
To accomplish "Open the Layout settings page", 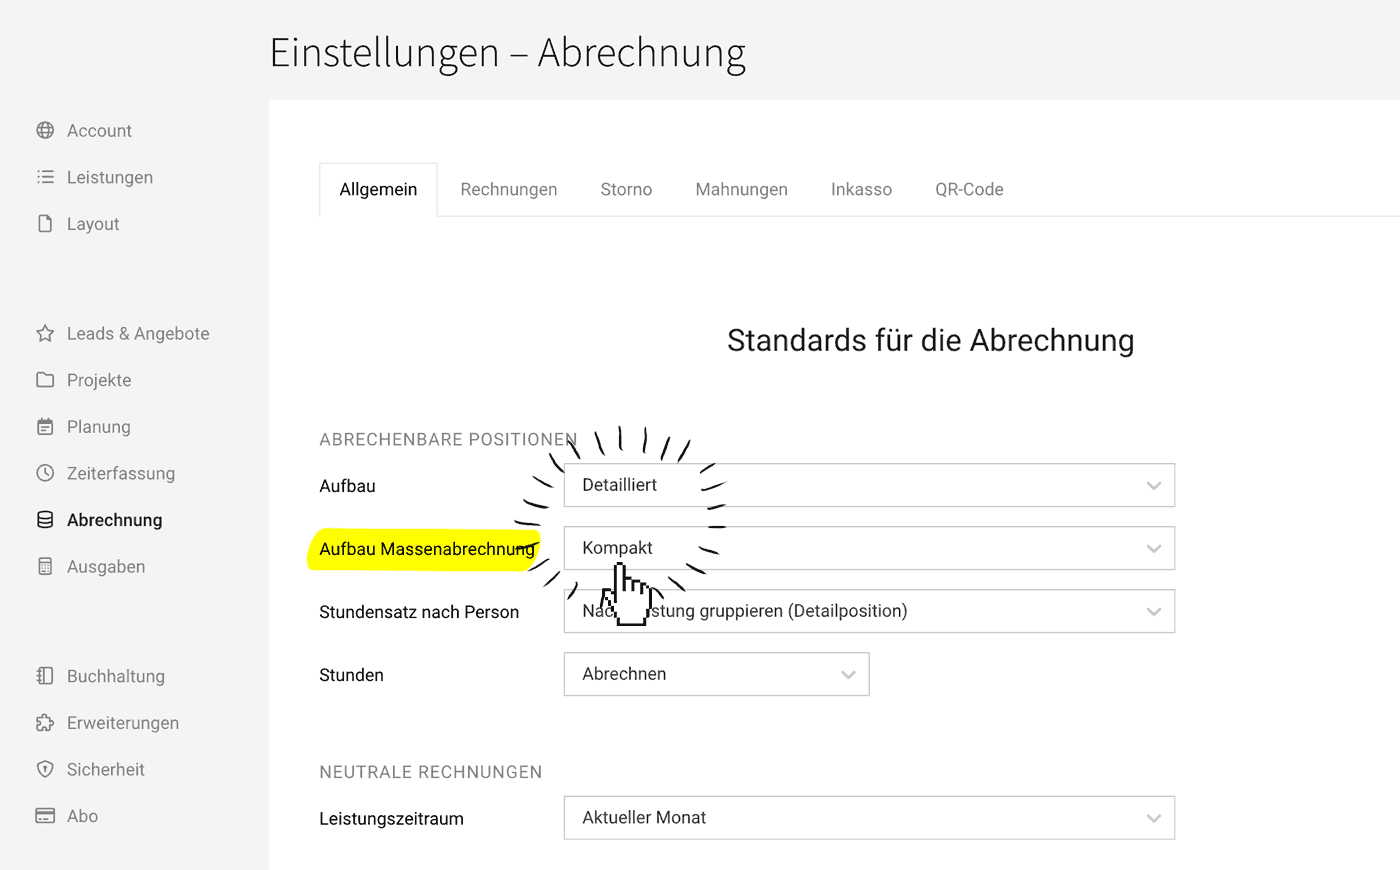I will (x=93, y=224).
